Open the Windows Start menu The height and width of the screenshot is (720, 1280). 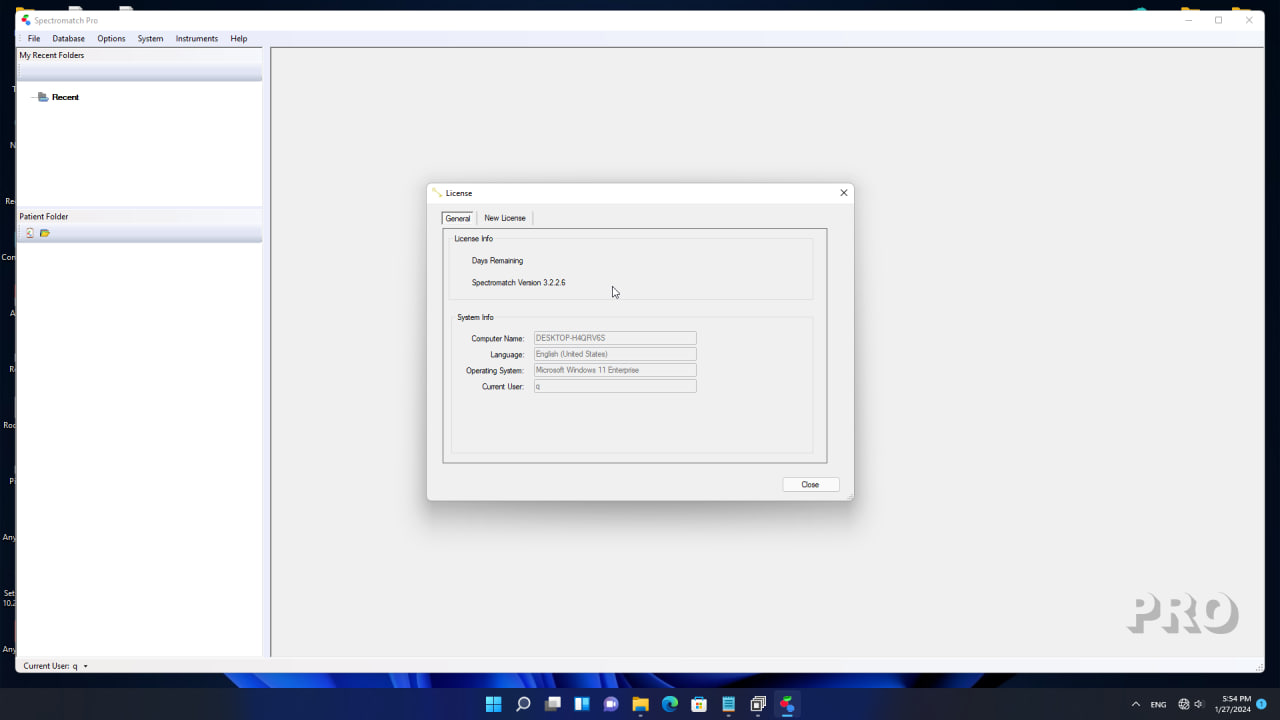pyautogui.click(x=493, y=704)
